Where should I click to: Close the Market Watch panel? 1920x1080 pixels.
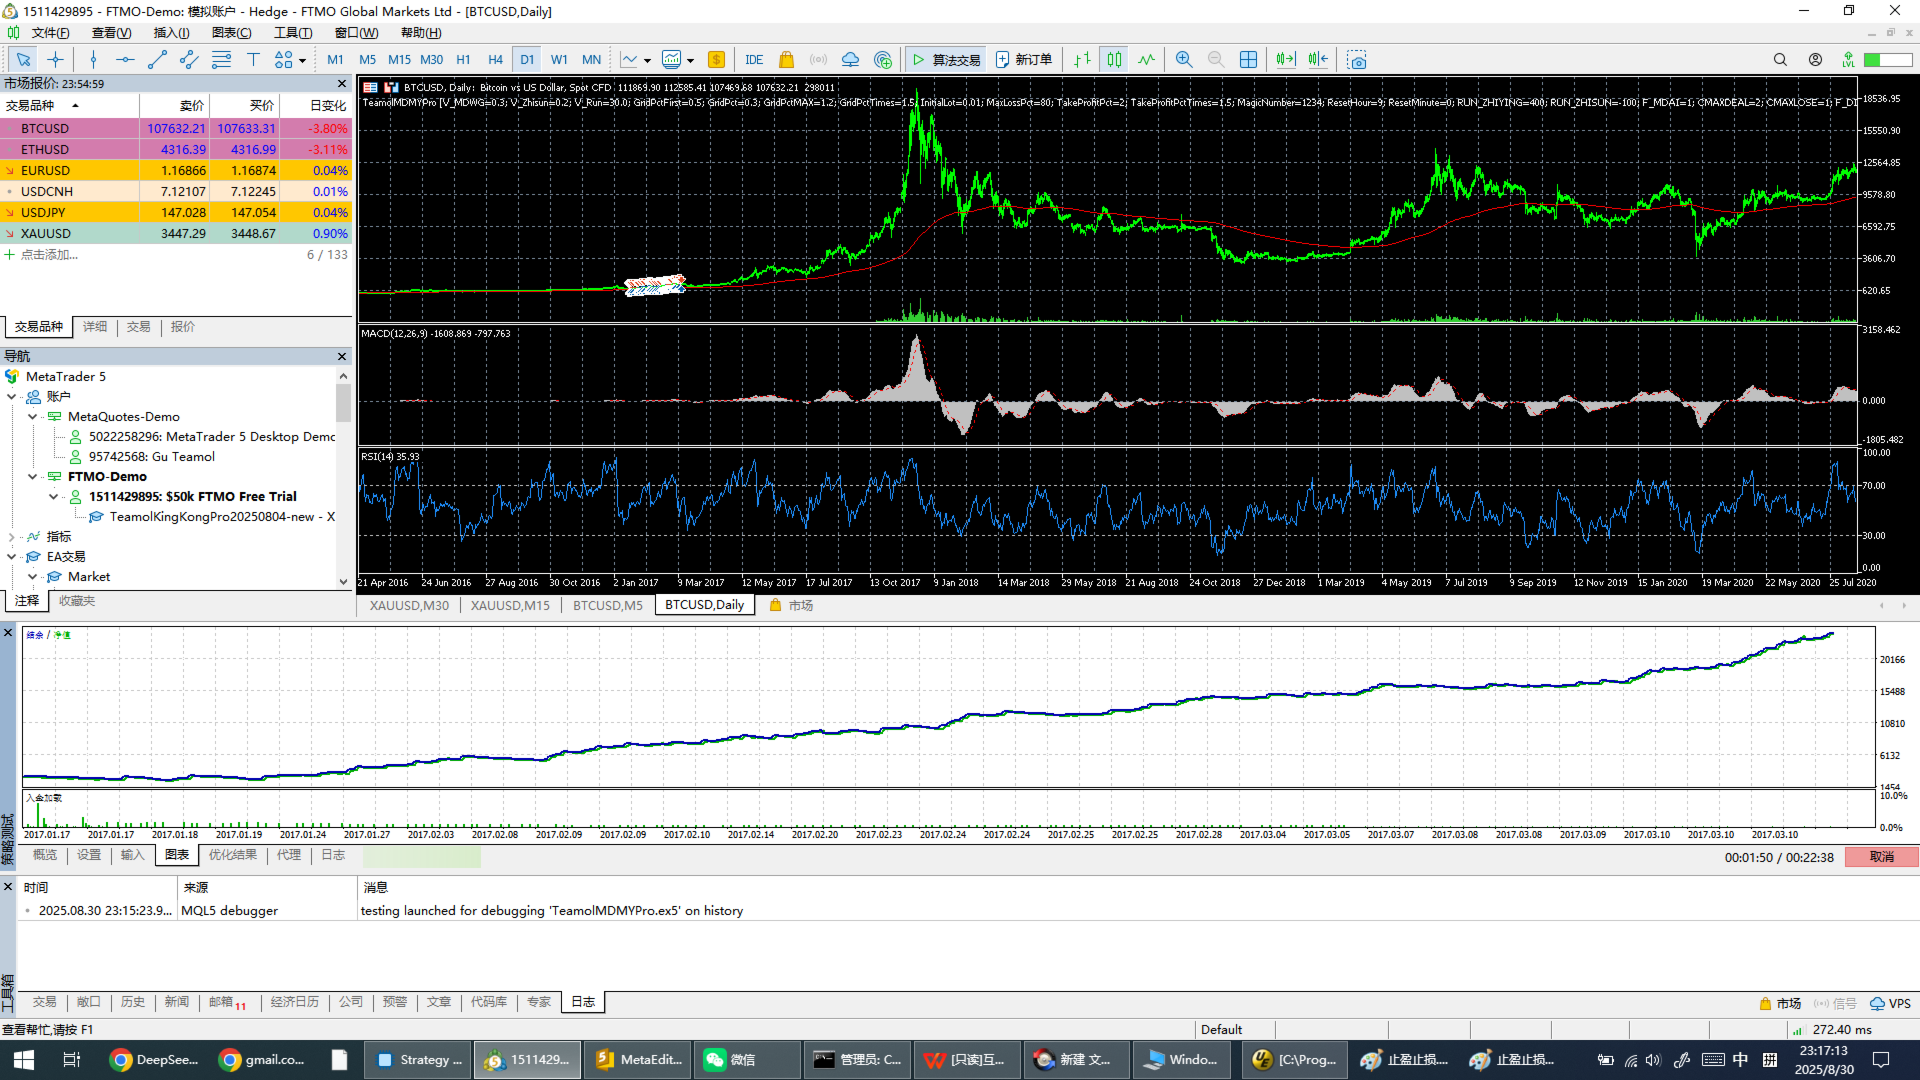[342, 84]
